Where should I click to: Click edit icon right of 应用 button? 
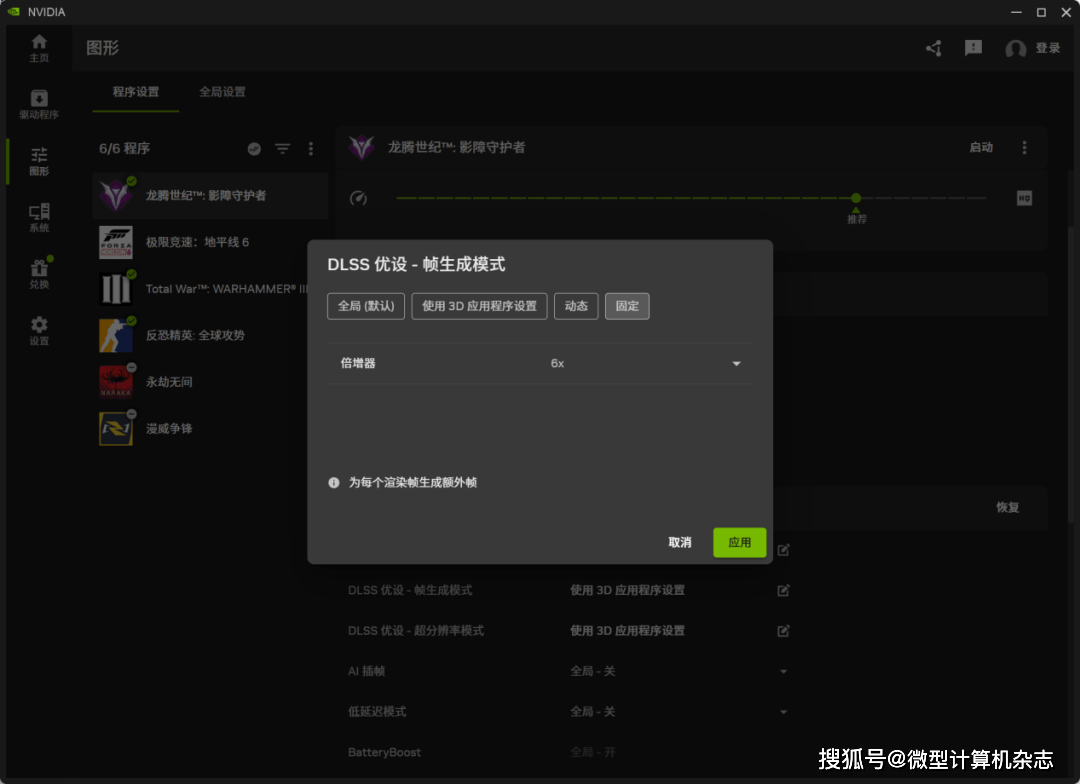click(783, 550)
